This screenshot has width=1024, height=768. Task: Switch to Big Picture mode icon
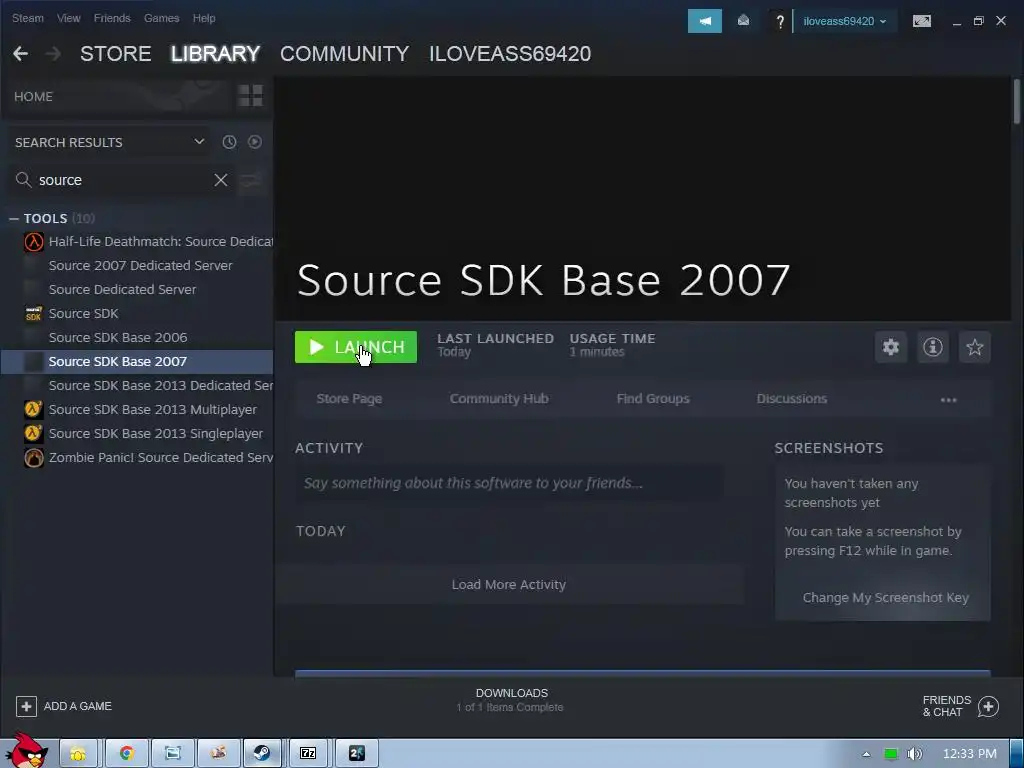tap(921, 21)
